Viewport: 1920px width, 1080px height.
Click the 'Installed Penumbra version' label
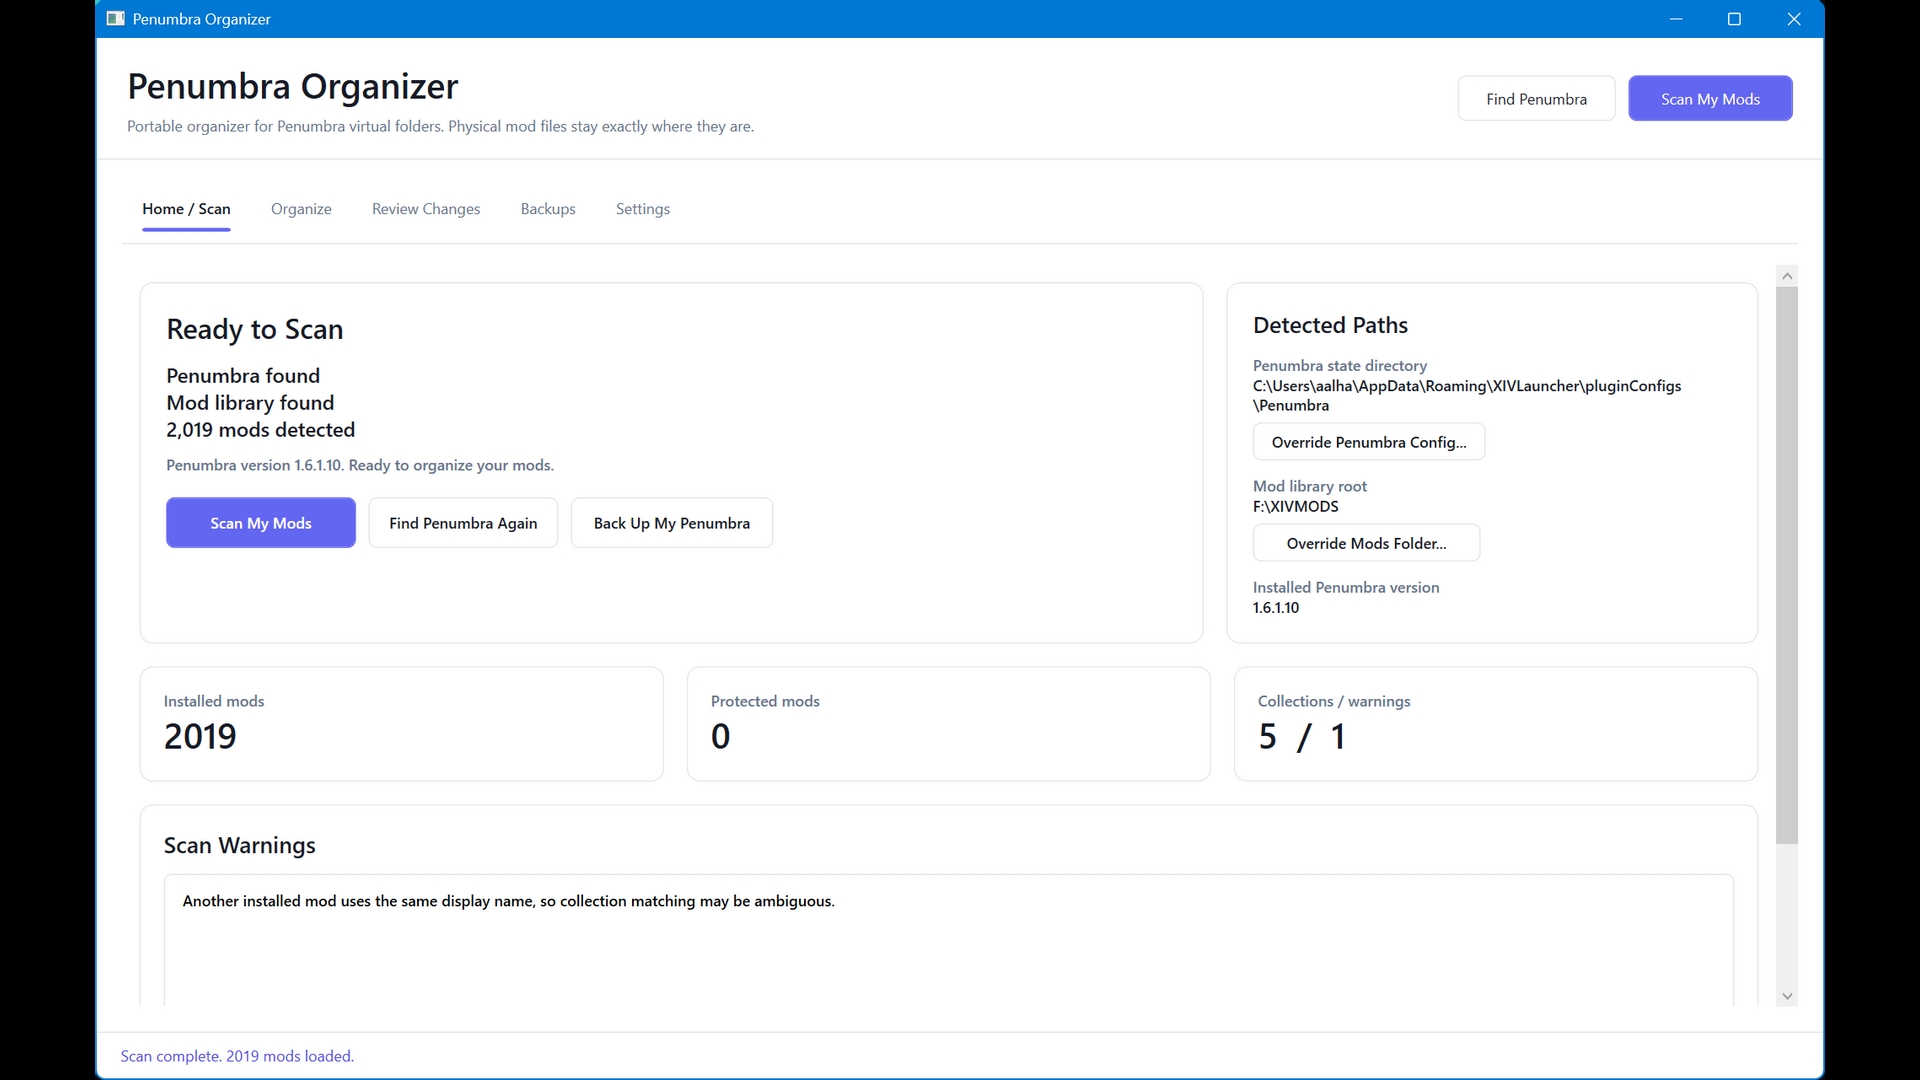pyautogui.click(x=1346, y=588)
